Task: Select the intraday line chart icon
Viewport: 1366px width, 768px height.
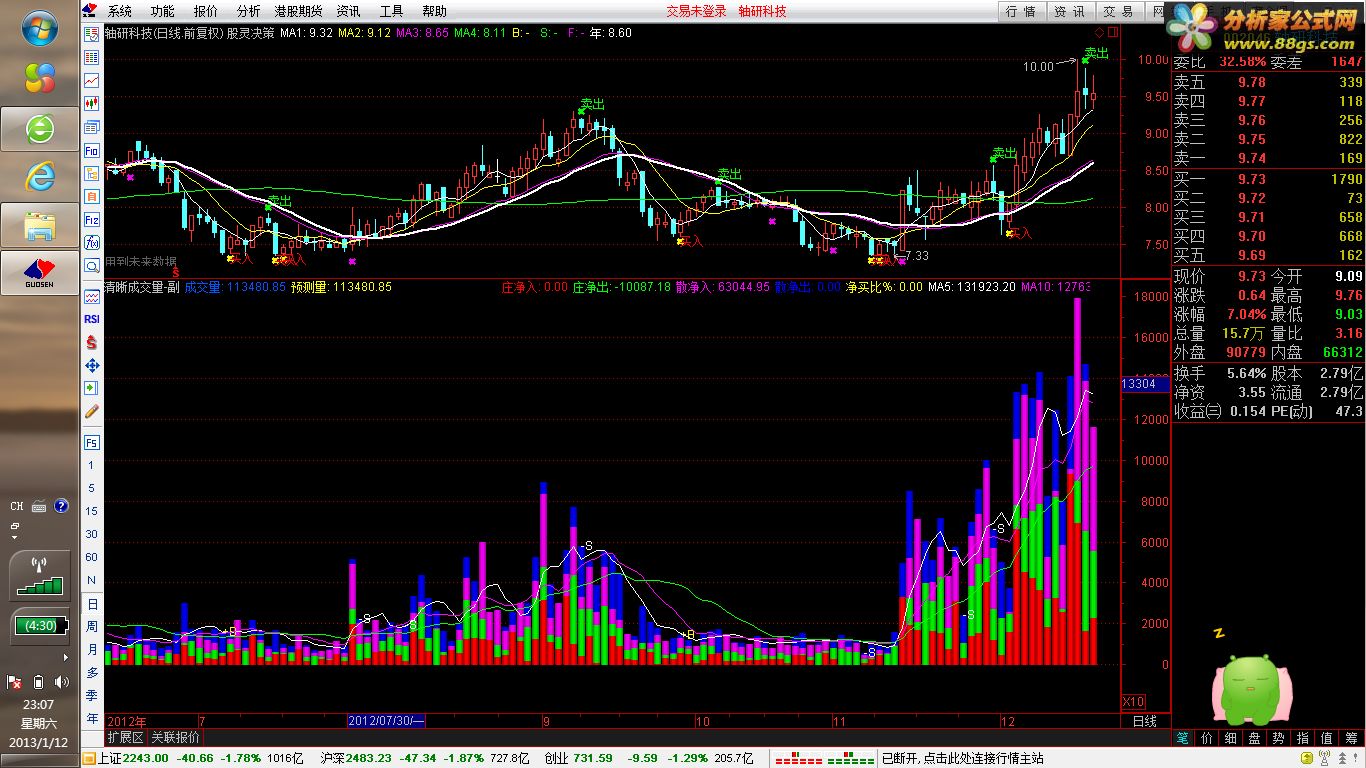Action: pos(91,80)
